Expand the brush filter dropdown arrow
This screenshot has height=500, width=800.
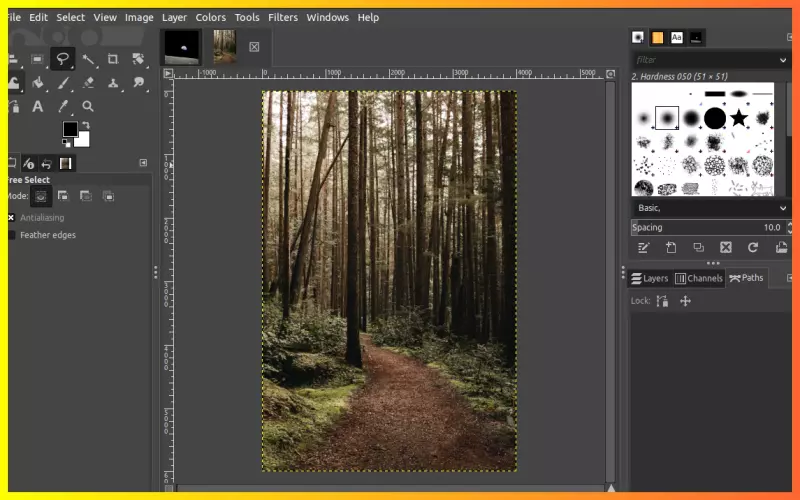783,60
